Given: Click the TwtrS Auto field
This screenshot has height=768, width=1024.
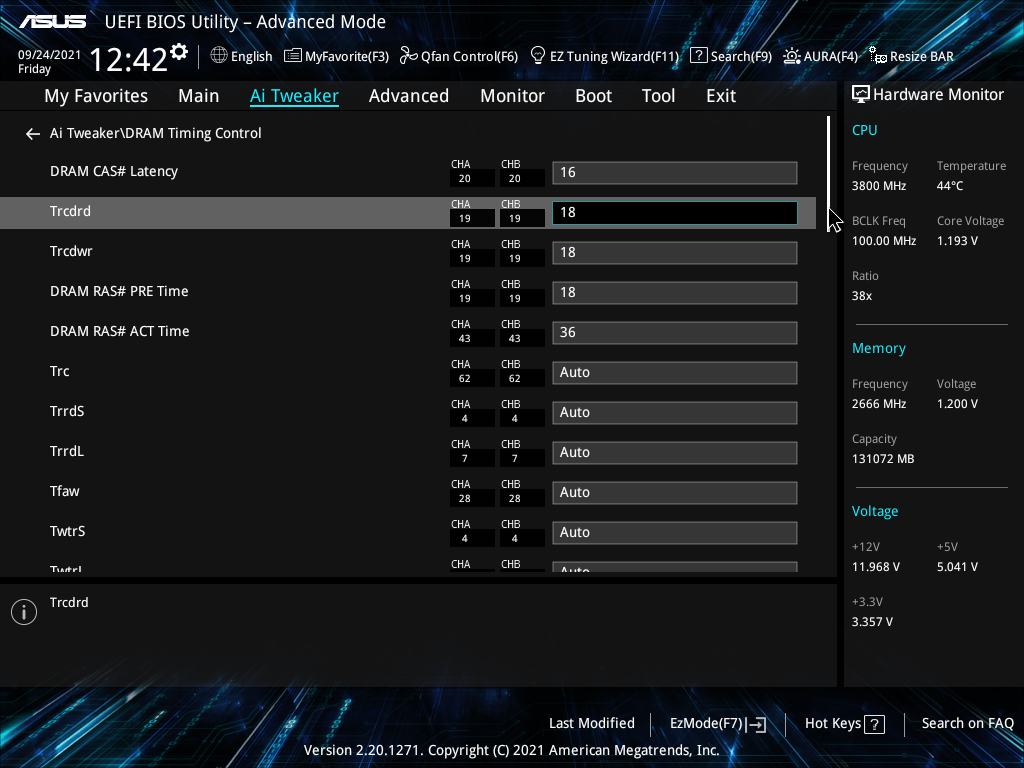Looking at the screenshot, I should tap(675, 533).
